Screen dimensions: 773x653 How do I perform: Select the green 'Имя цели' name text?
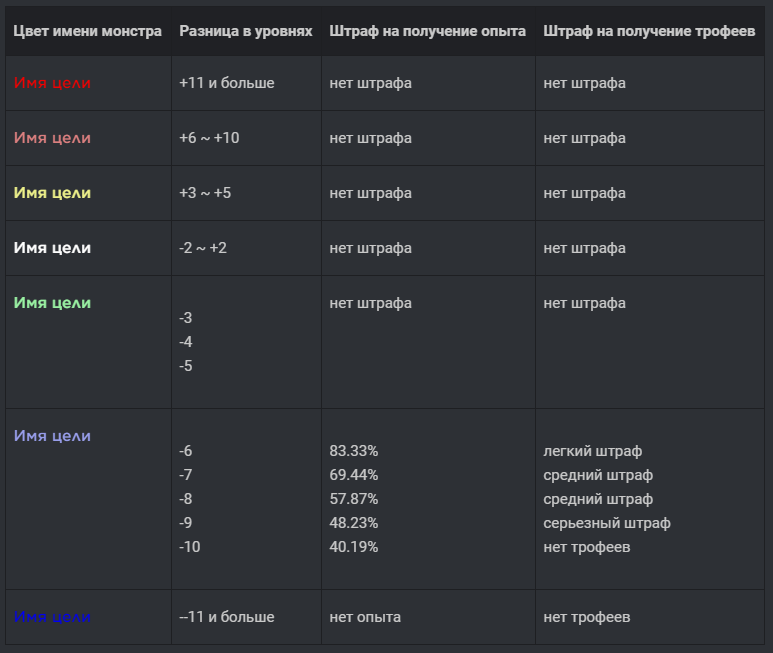coord(52,303)
